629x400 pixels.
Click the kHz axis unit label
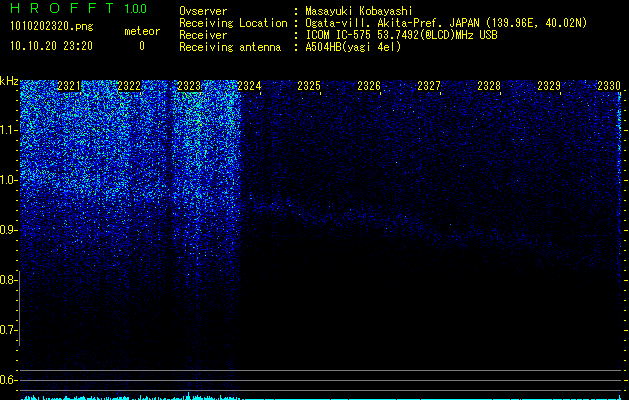9,81
